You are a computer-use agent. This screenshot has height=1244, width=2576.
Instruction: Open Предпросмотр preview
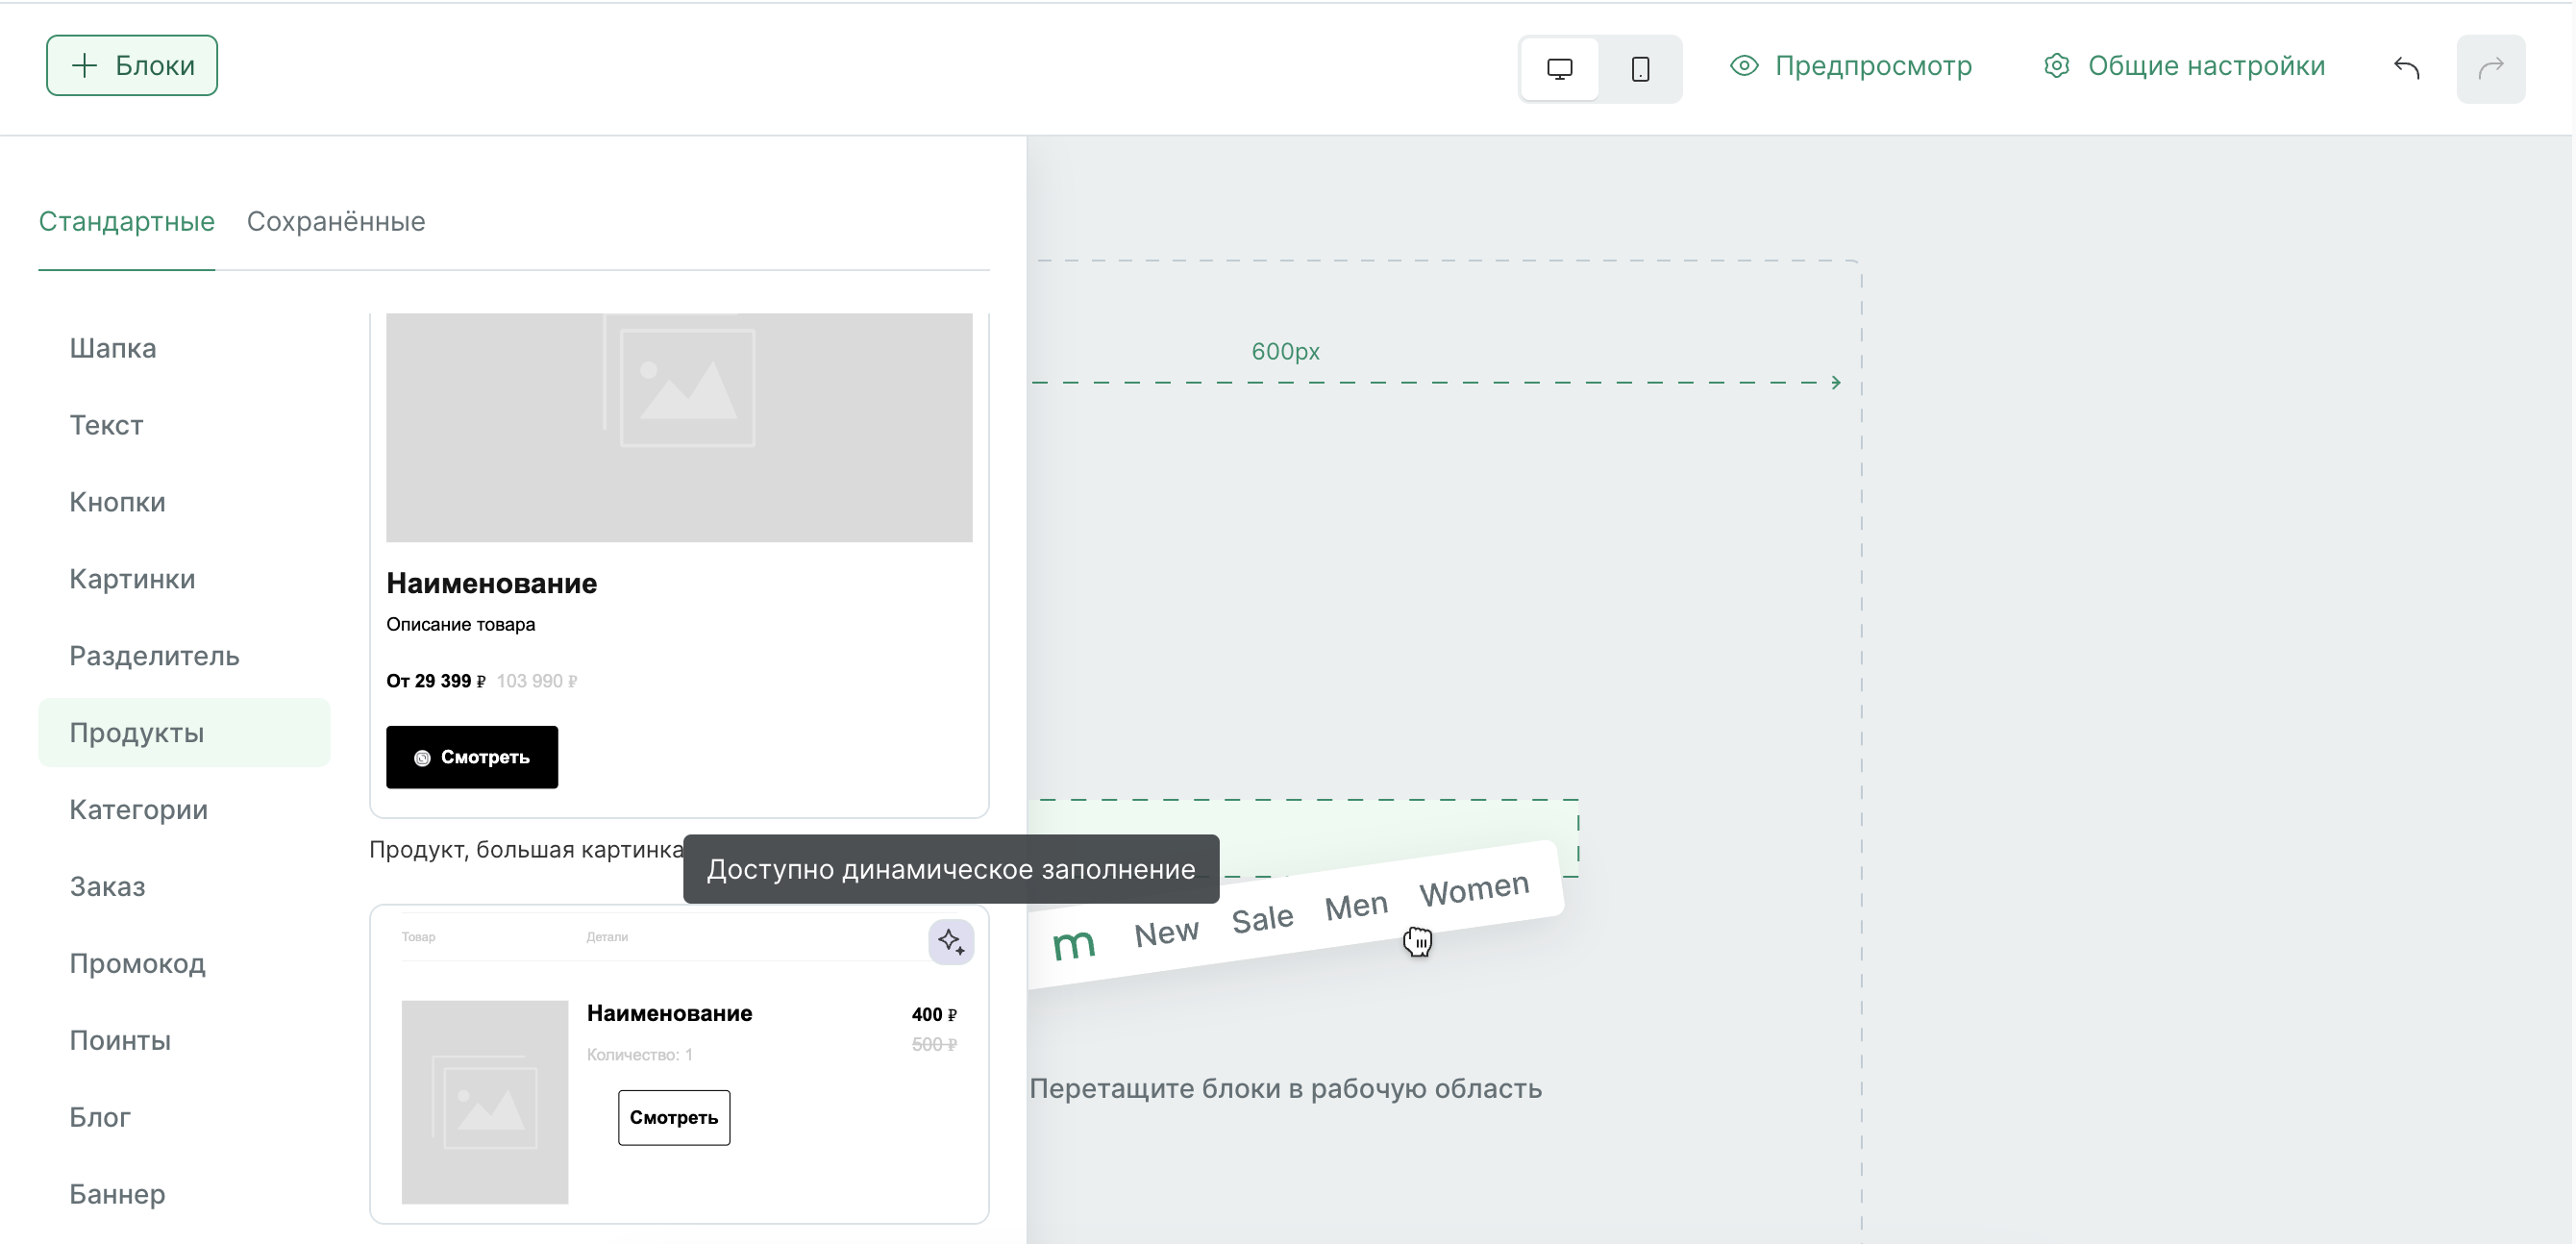pyautogui.click(x=1851, y=66)
